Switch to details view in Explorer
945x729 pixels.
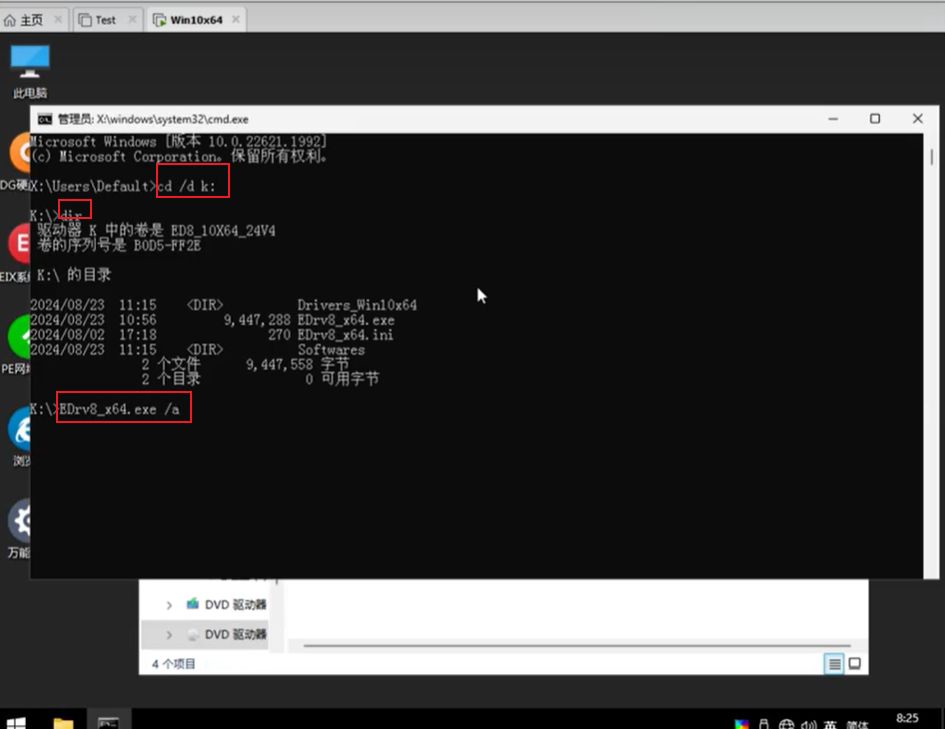tap(834, 664)
